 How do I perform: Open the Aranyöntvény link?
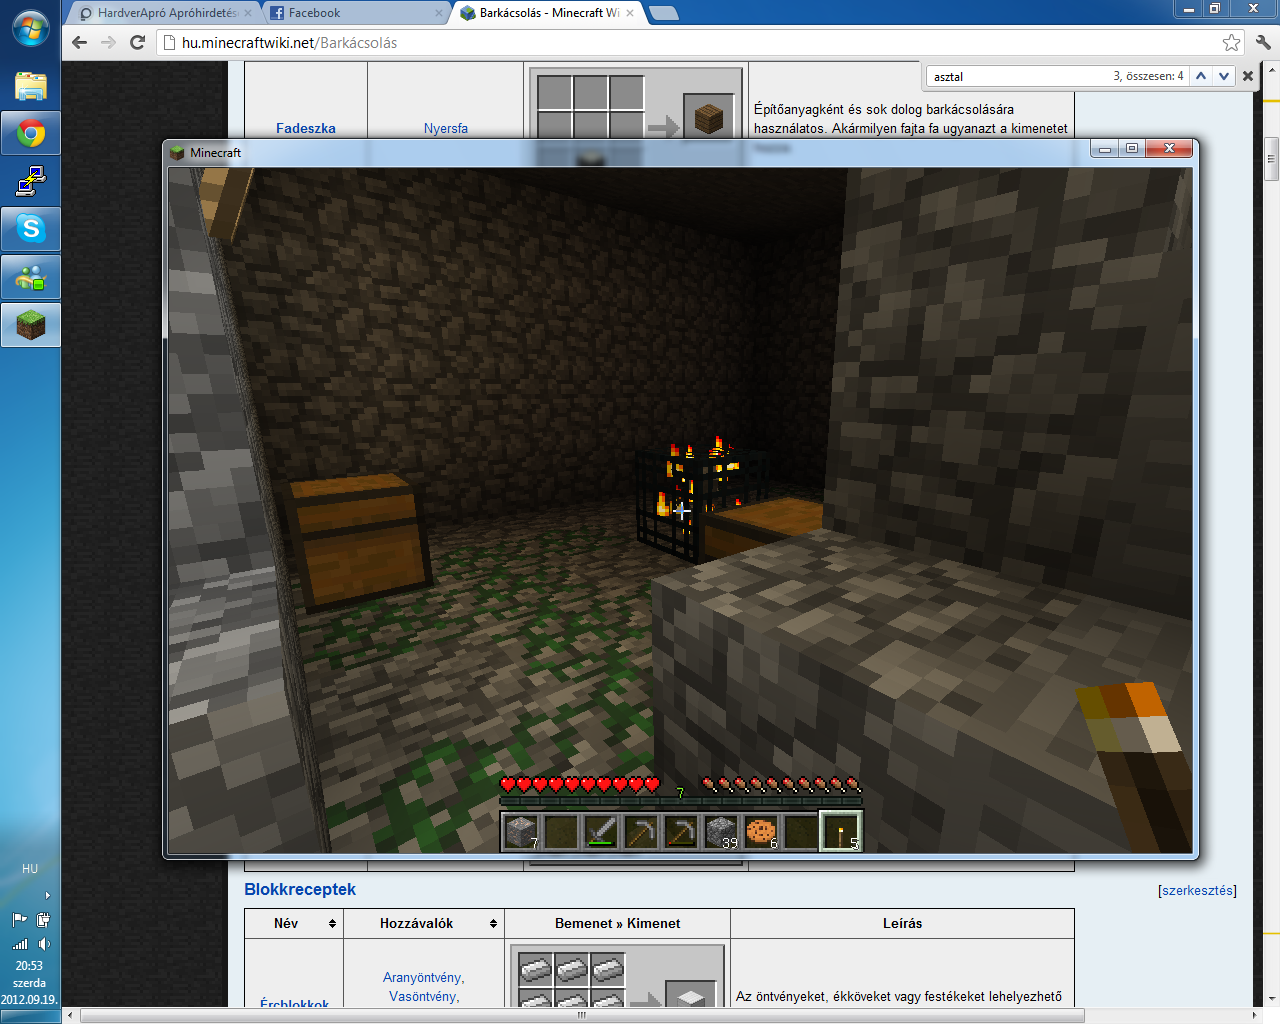point(423,977)
